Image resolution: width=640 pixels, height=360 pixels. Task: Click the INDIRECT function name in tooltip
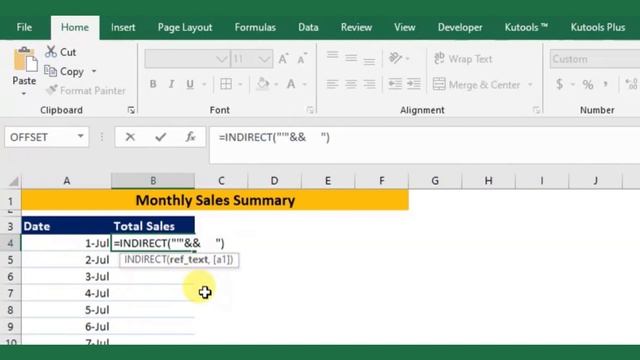(146, 260)
